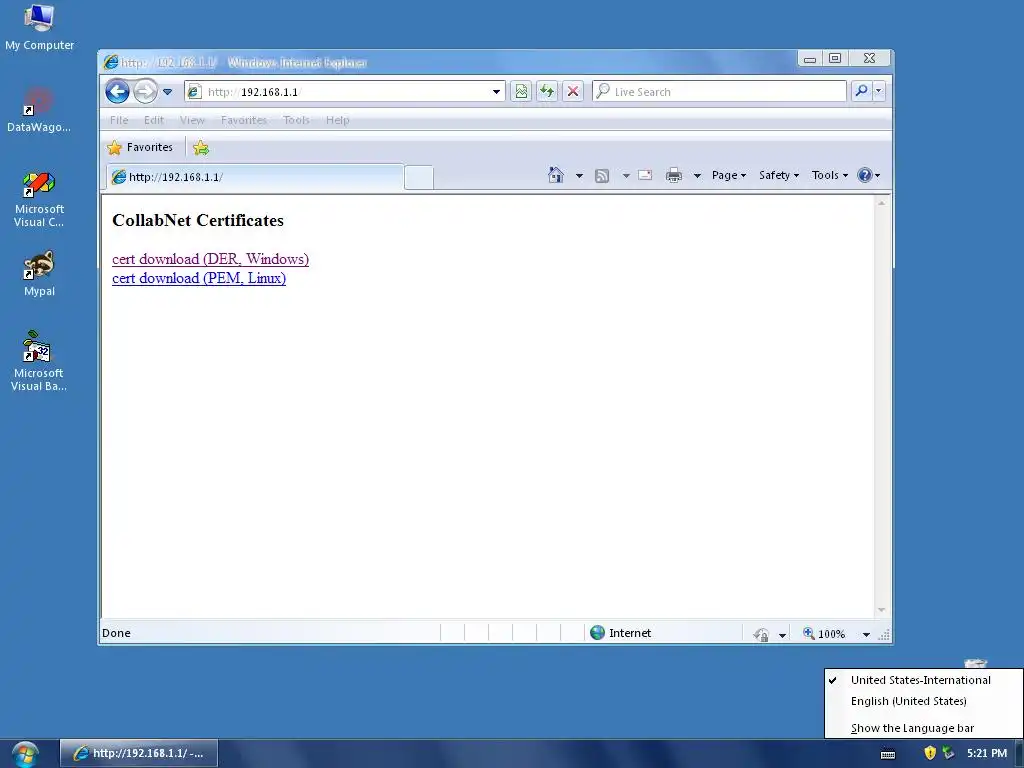Select Mypal desktop shortcut

tap(39, 274)
